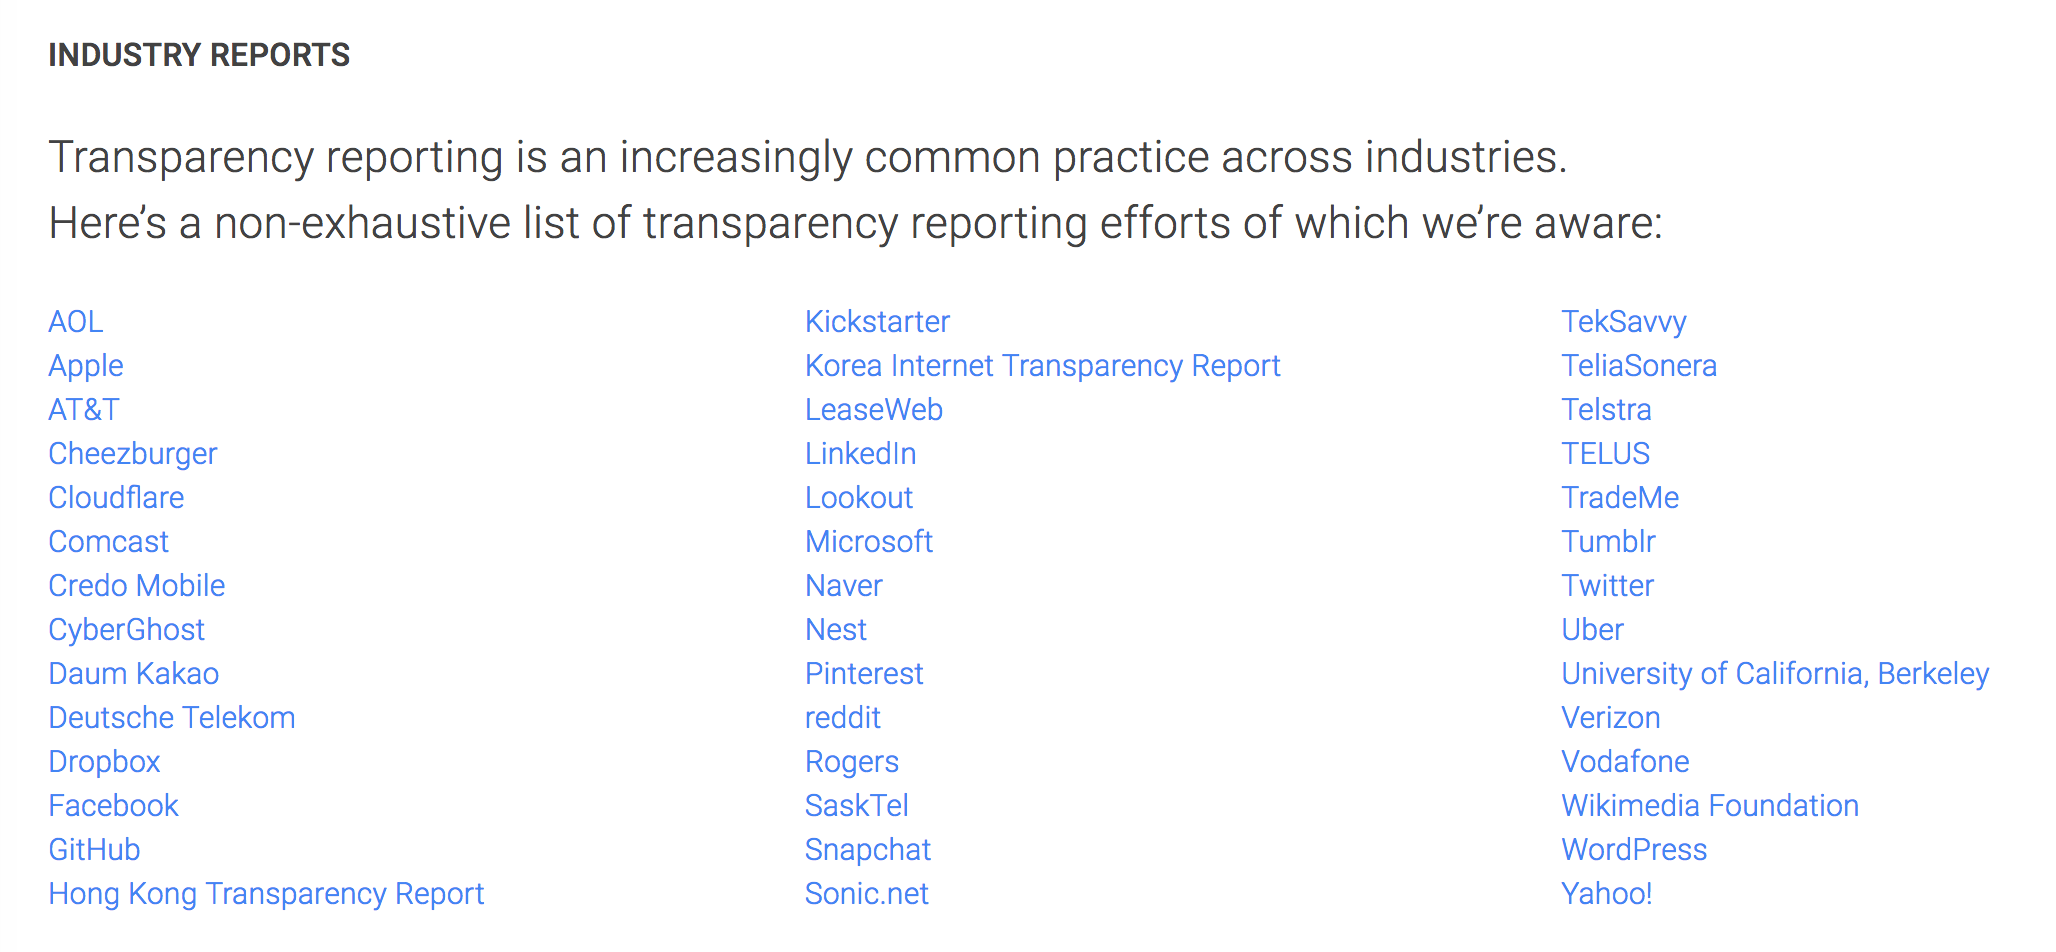Image resolution: width=2056 pixels, height=952 pixels.
Task: Open the AOL transparency report link
Action: 75,322
